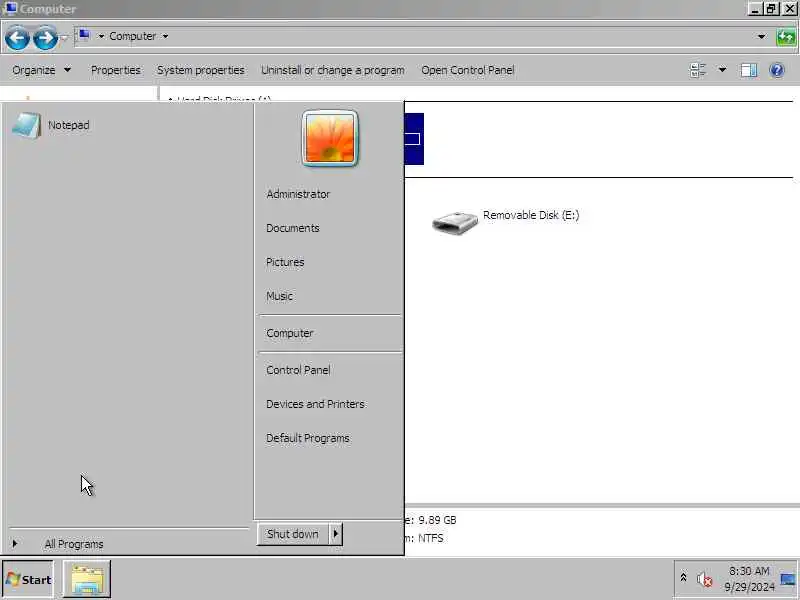Click the NTFS file system detail
This screenshot has height=600, width=800.
430,538
